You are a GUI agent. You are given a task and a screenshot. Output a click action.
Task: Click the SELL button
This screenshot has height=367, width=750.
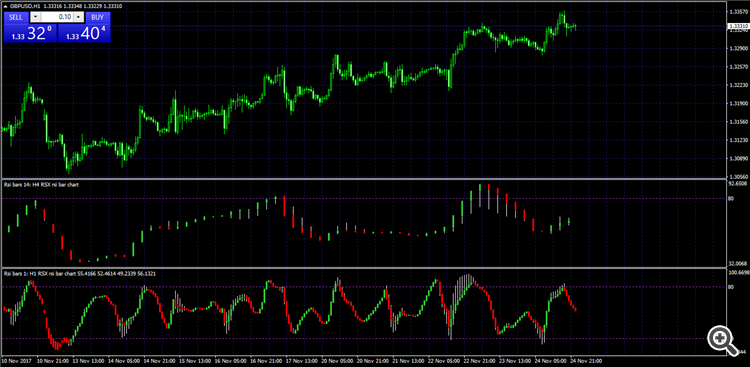pos(16,17)
